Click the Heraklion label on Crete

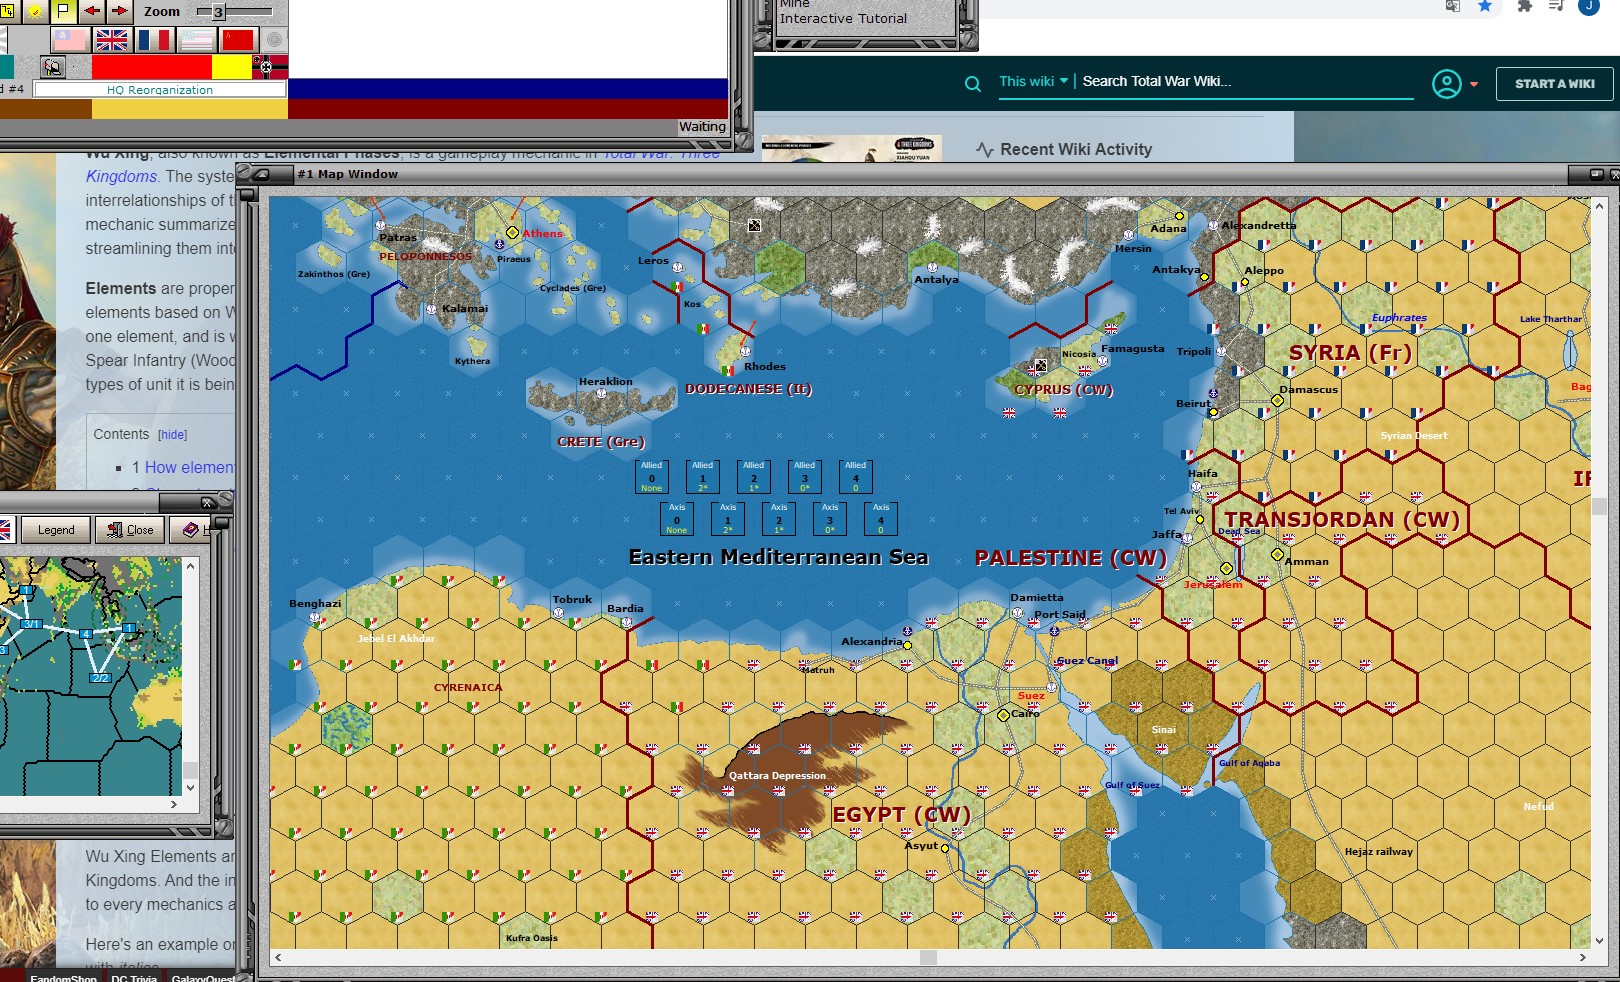[x=605, y=381]
